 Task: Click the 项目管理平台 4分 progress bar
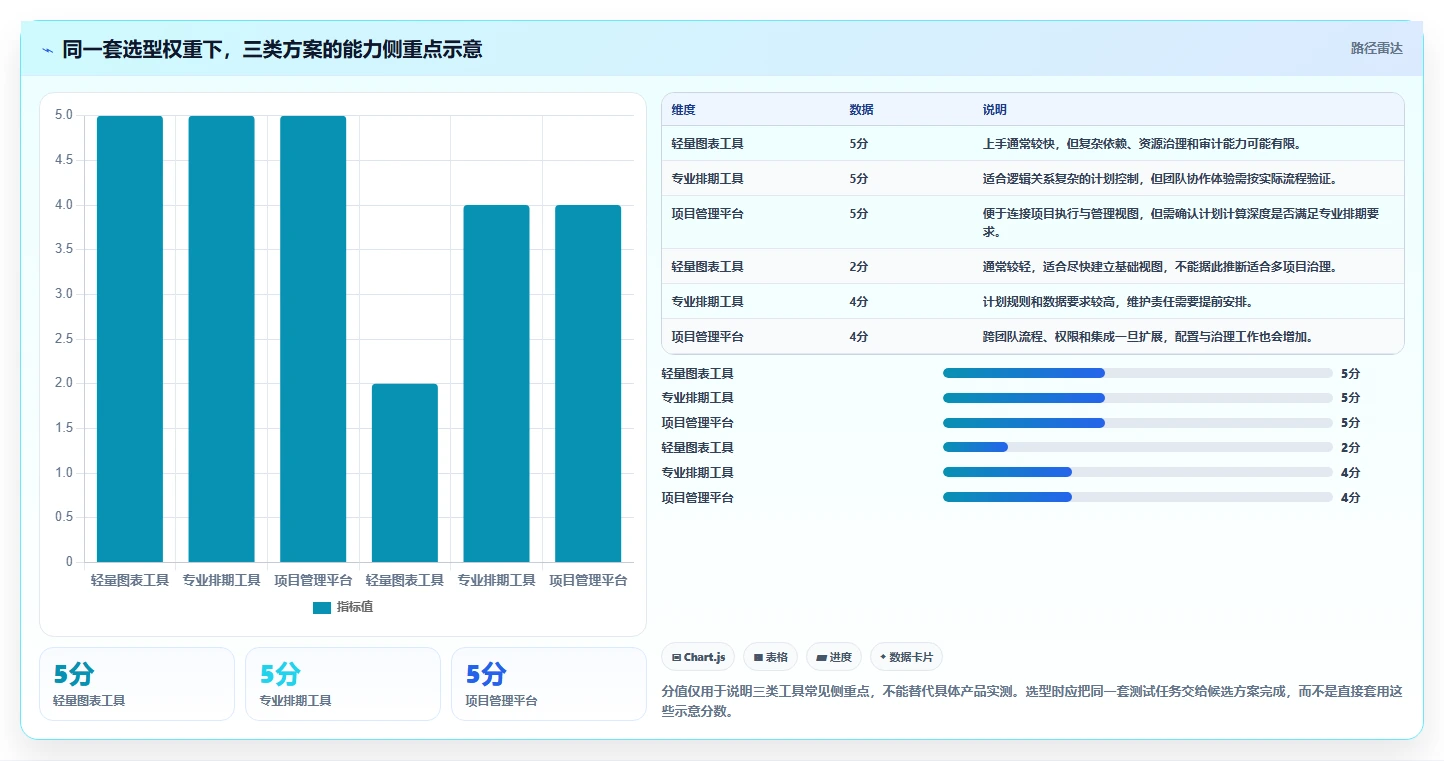1138,497
